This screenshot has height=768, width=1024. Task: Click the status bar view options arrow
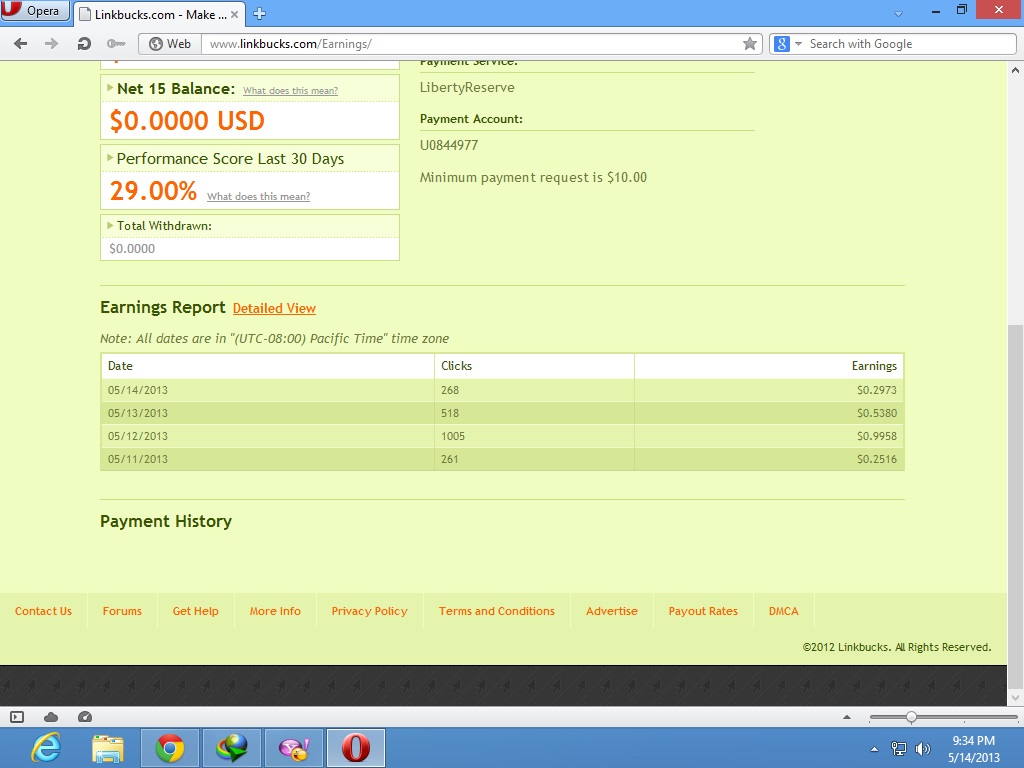coord(847,717)
